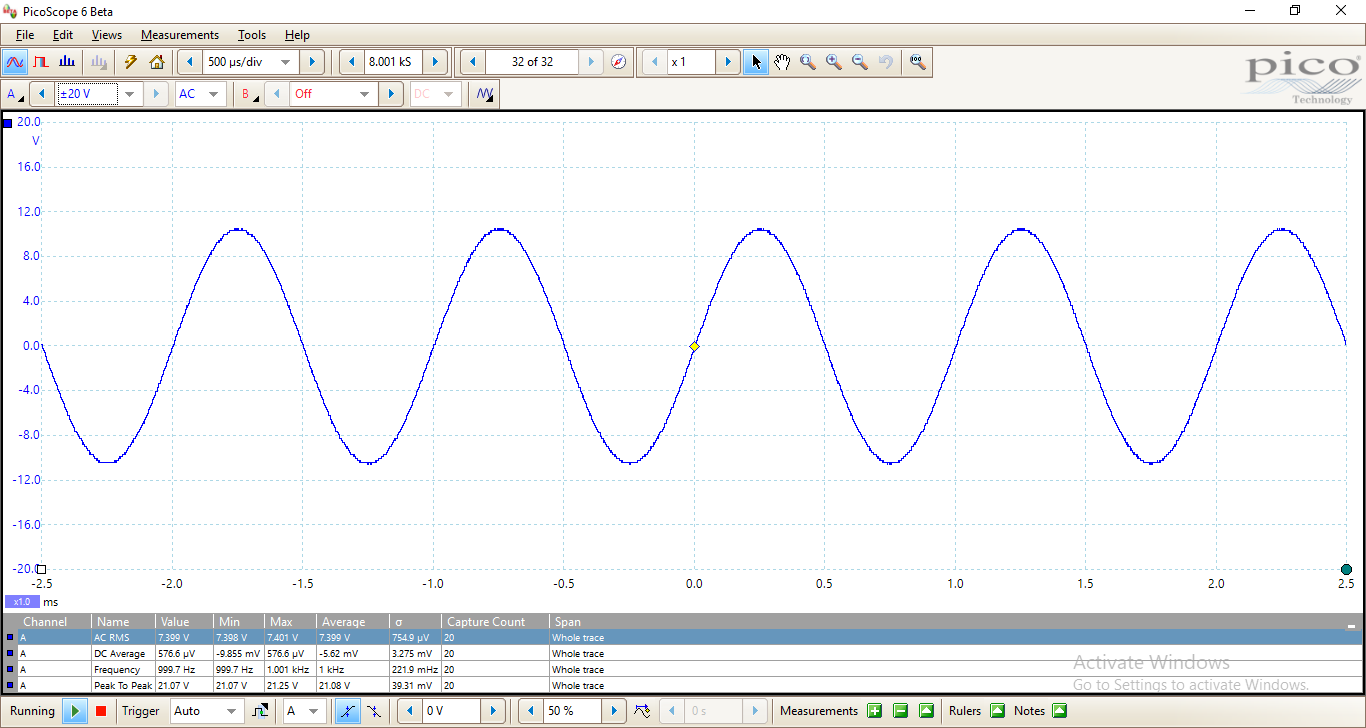
Task: Open the buffer navigator compass icon
Action: coord(619,62)
